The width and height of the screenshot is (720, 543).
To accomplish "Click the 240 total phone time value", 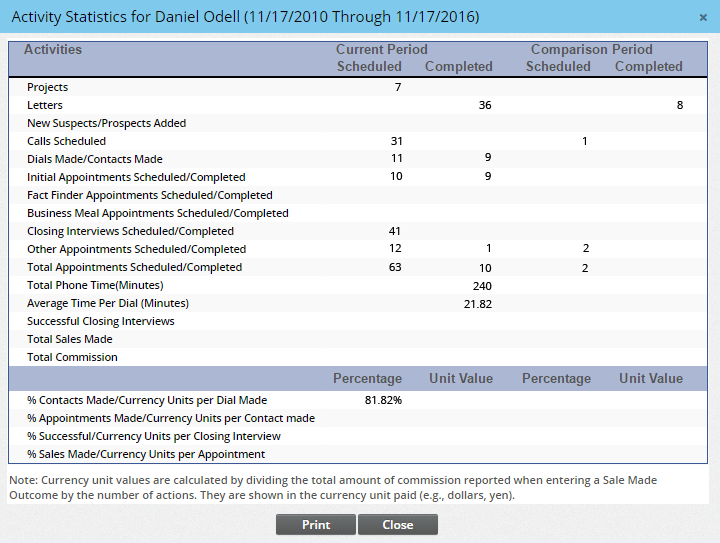I will [481, 286].
